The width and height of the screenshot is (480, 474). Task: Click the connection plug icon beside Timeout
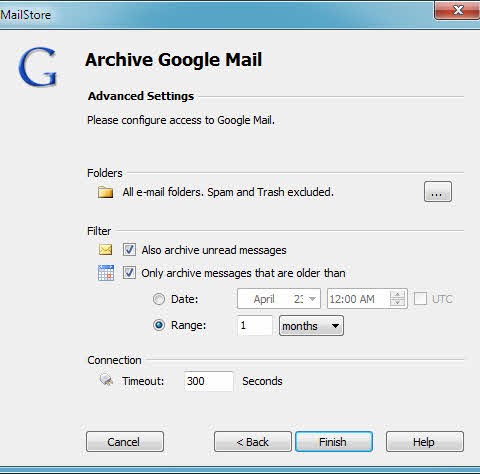click(106, 380)
